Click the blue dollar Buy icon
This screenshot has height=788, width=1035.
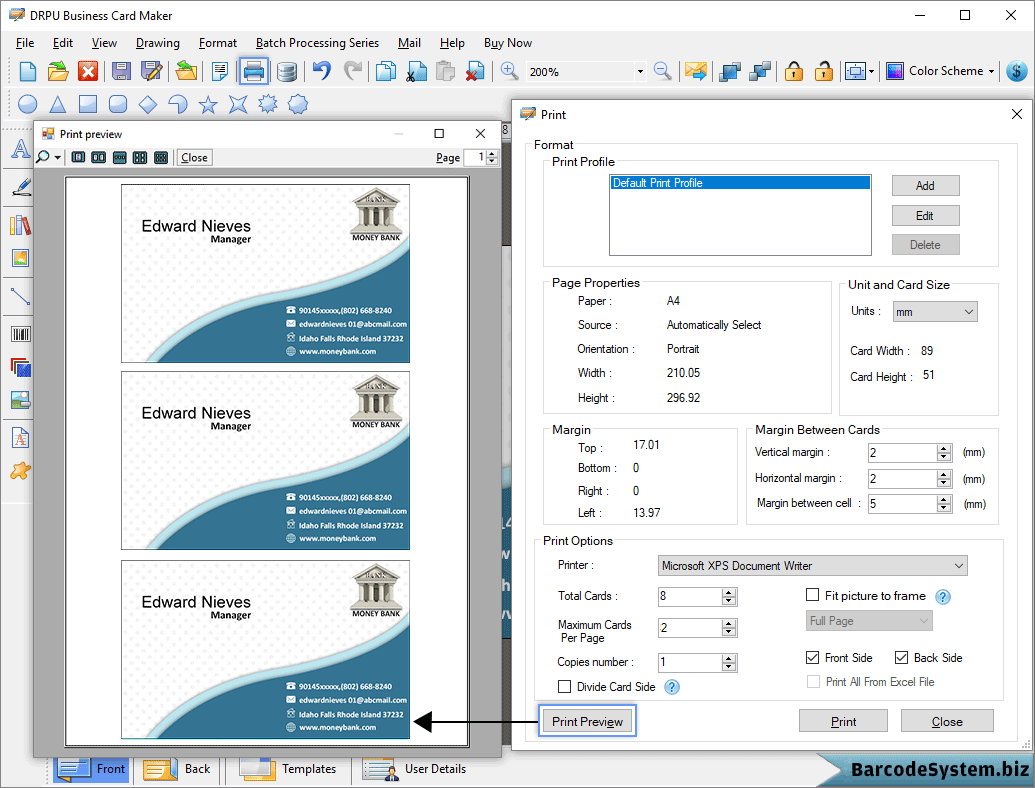click(1017, 71)
